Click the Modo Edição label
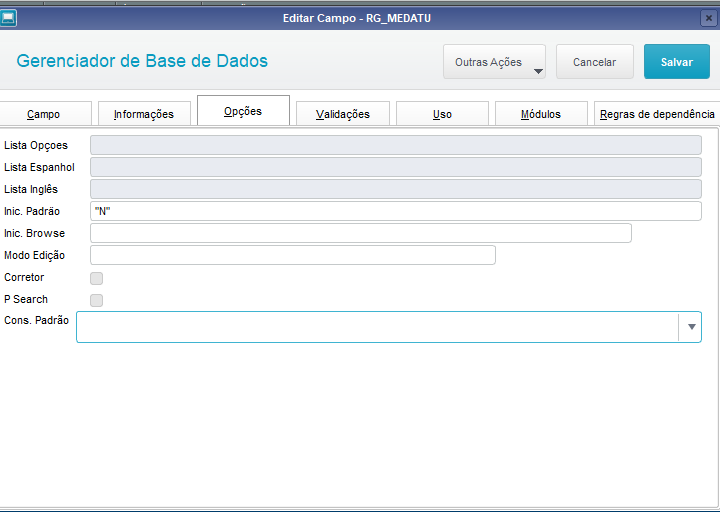 click(34, 255)
